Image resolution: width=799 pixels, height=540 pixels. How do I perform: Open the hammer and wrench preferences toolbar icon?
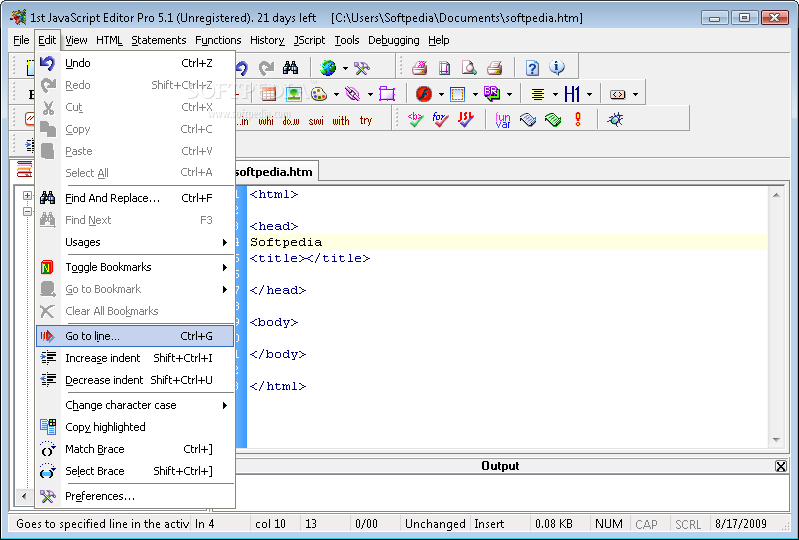click(x=362, y=68)
